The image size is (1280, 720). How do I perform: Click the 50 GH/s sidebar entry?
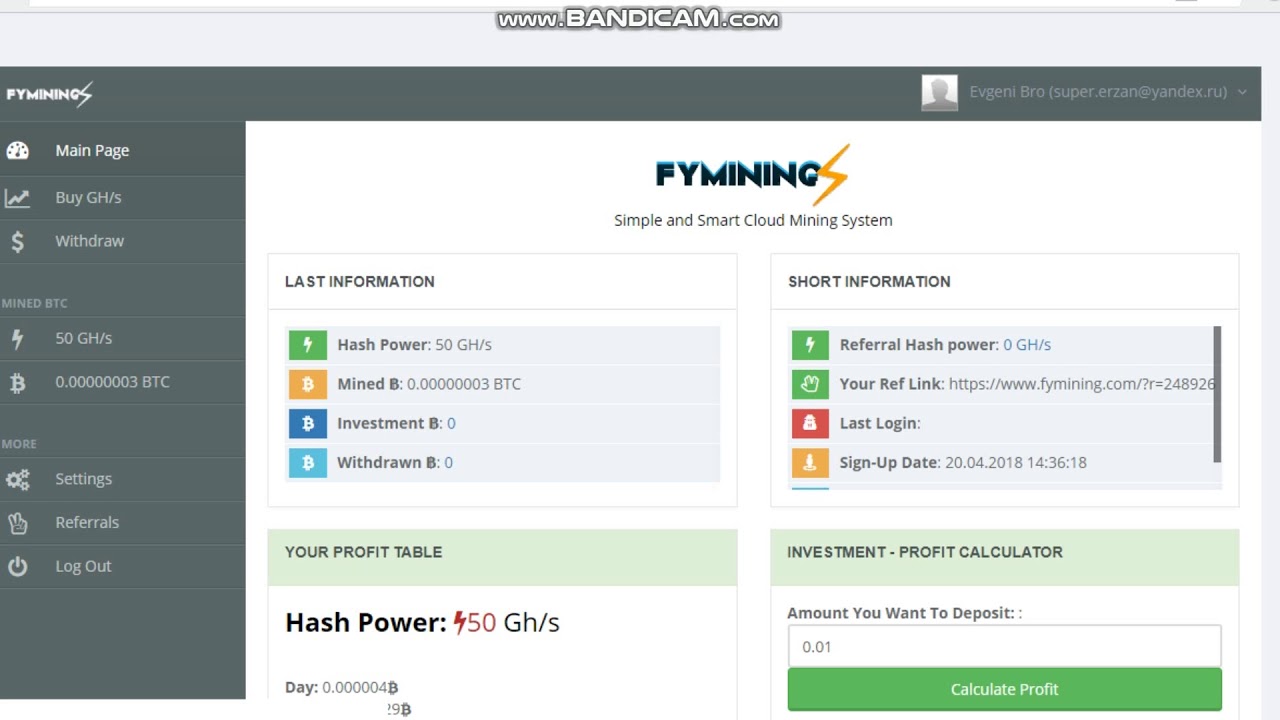(x=122, y=339)
